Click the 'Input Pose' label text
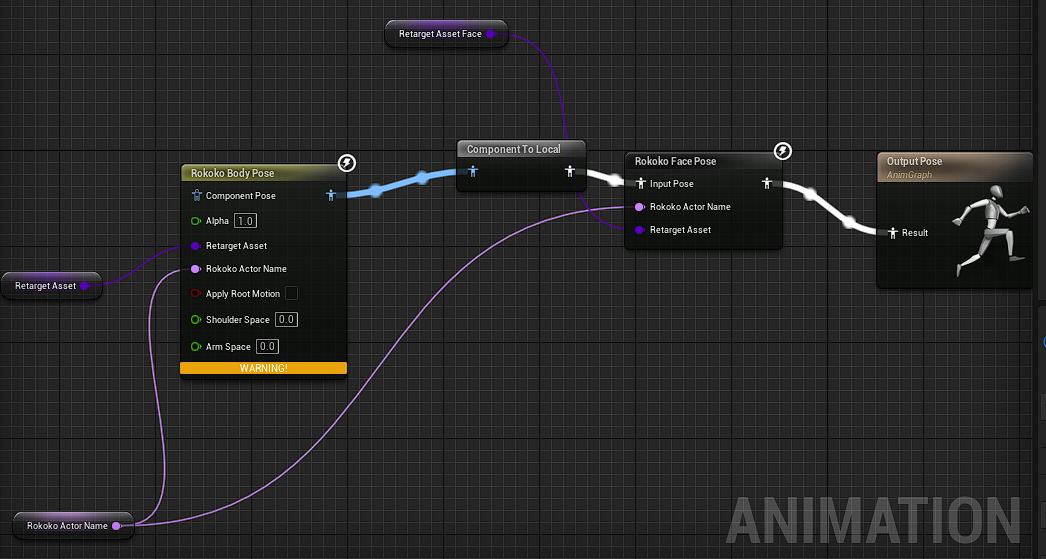Viewport: 1046px width, 559px height. click(x=672, y=184)
